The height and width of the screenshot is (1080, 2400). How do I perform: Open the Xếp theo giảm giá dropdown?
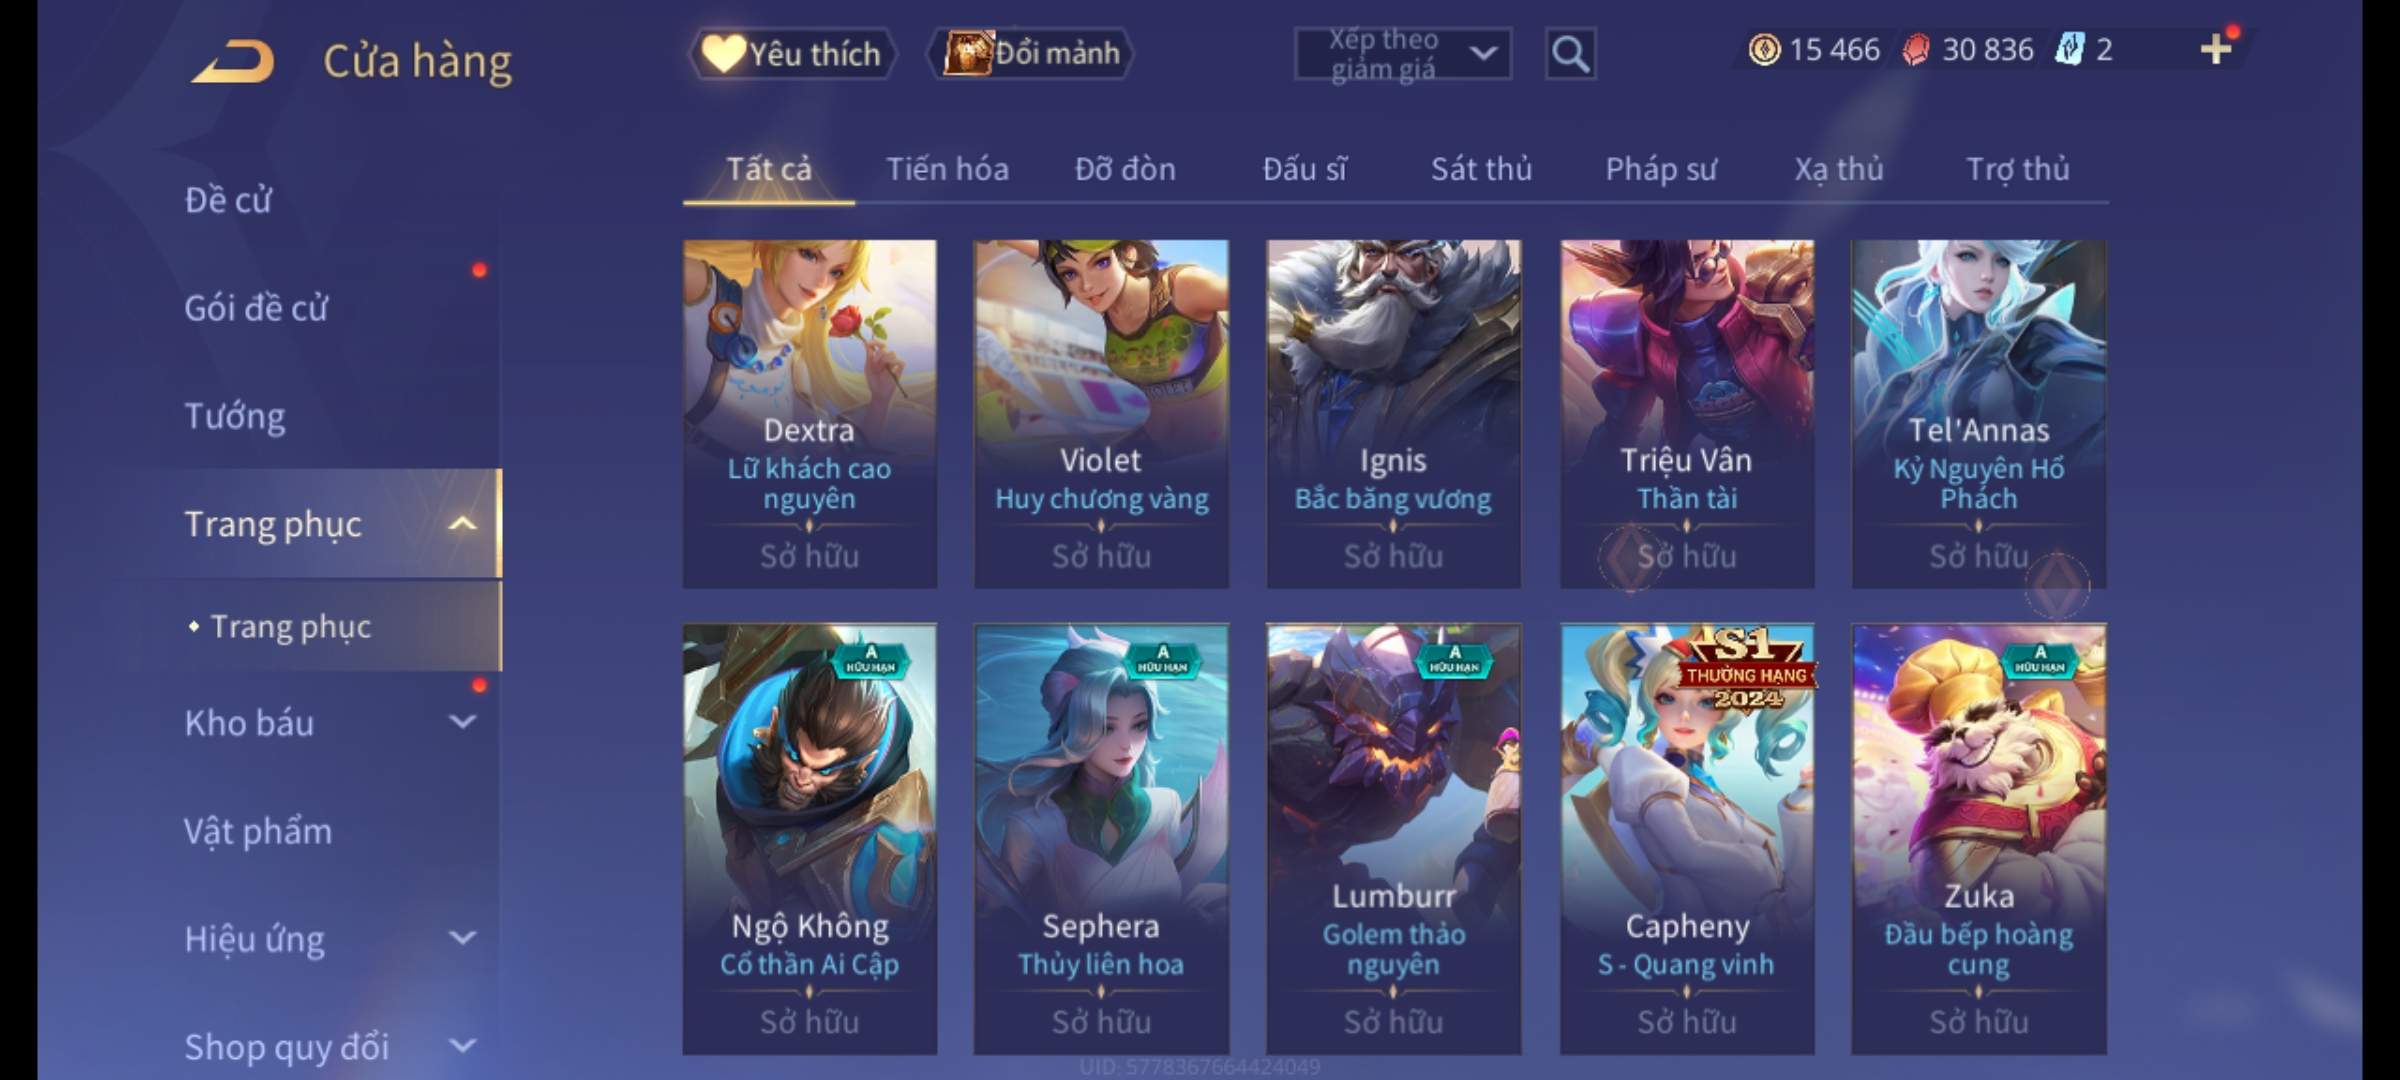click(1402, 54)
